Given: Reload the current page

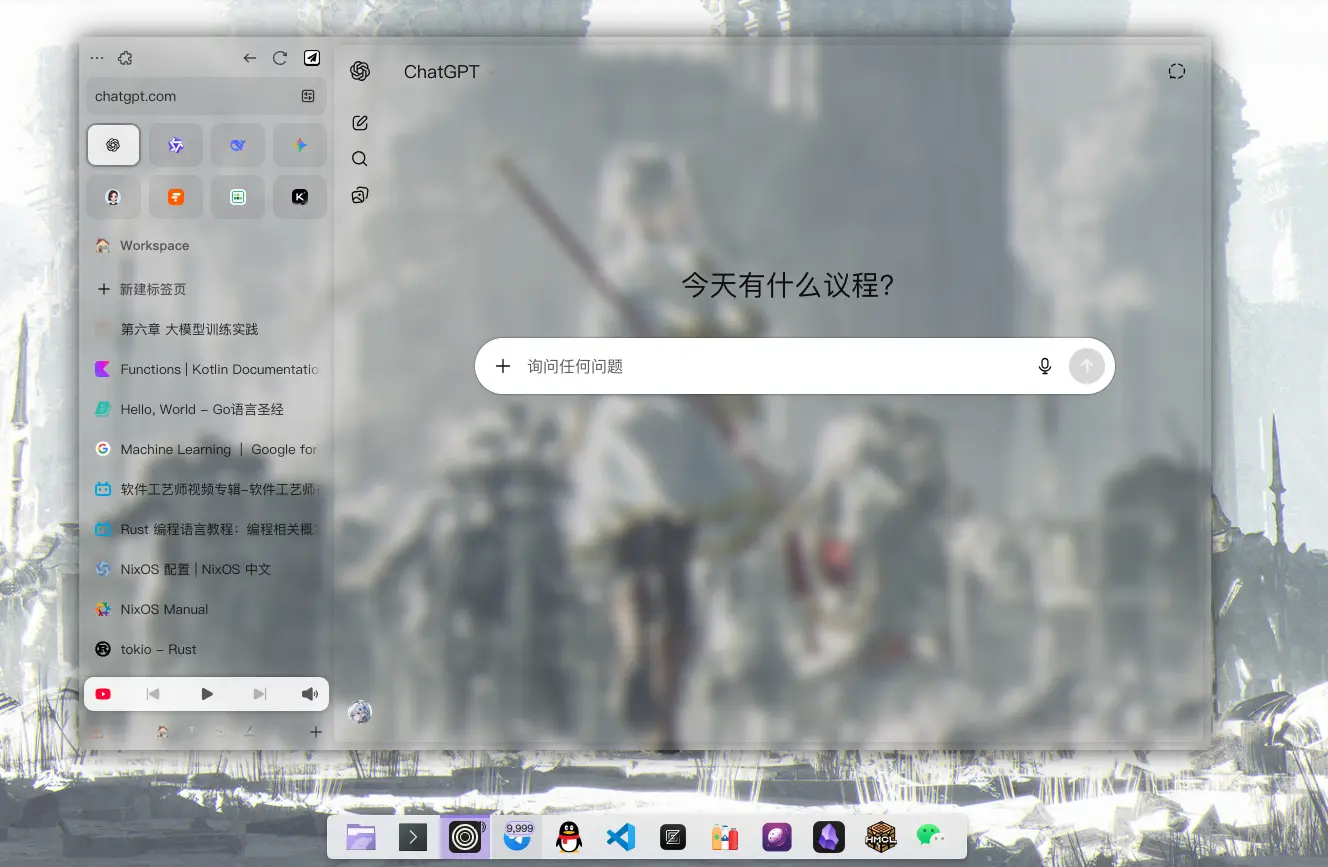Looking at the screenshot, I should coord(280,58).
